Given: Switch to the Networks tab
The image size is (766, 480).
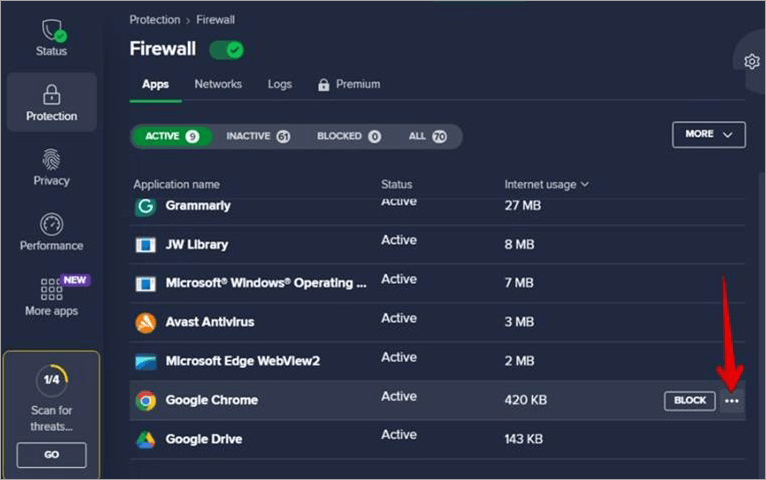Looking at the screenshot, I should [218, 85].
